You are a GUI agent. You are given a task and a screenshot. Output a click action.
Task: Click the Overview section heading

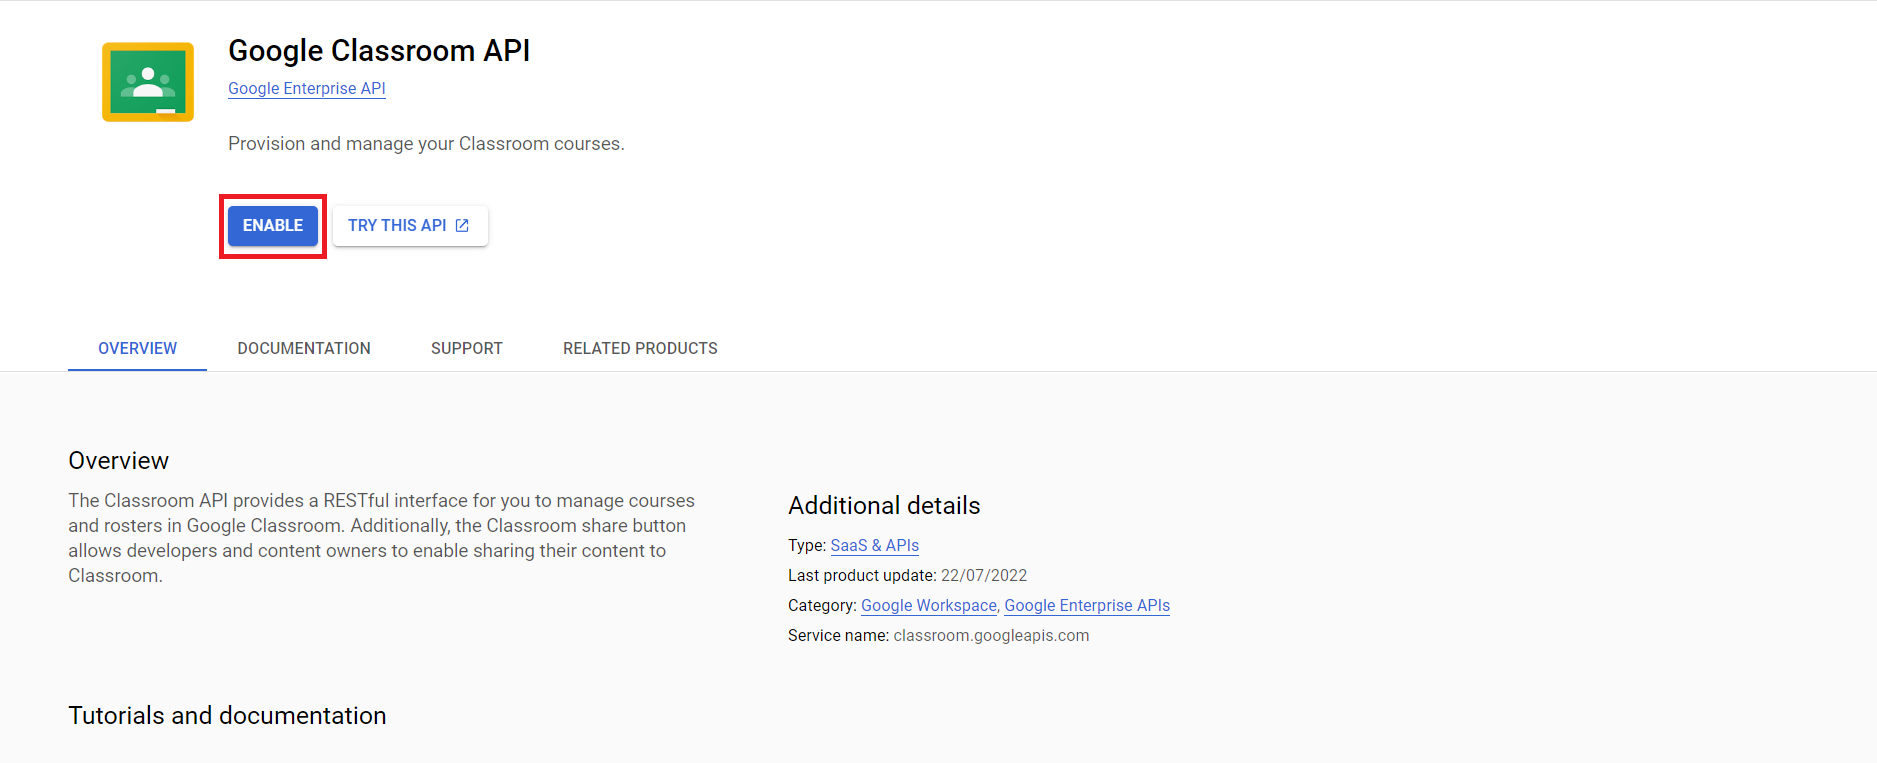click(x=119, y=461)
